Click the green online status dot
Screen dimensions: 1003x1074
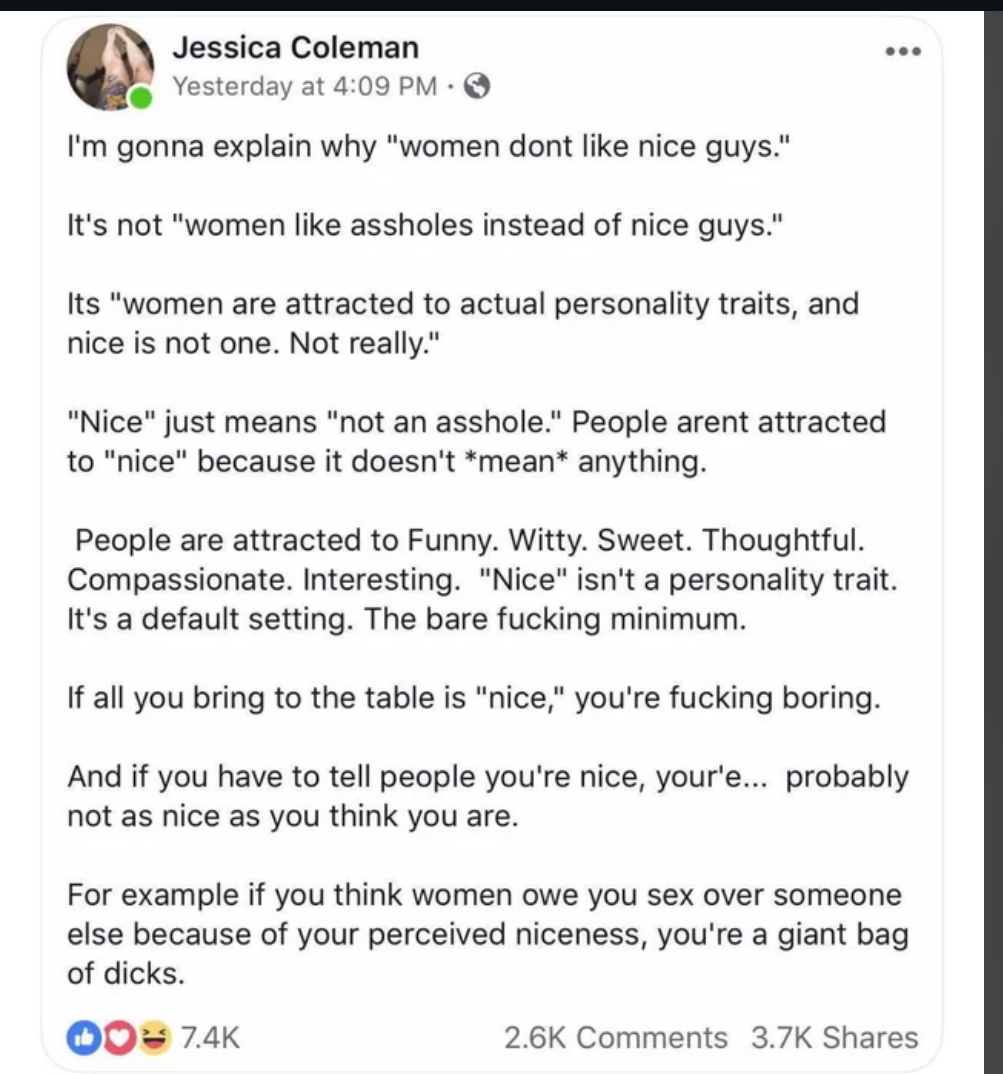pyautogui.click(x=141, y=99)
